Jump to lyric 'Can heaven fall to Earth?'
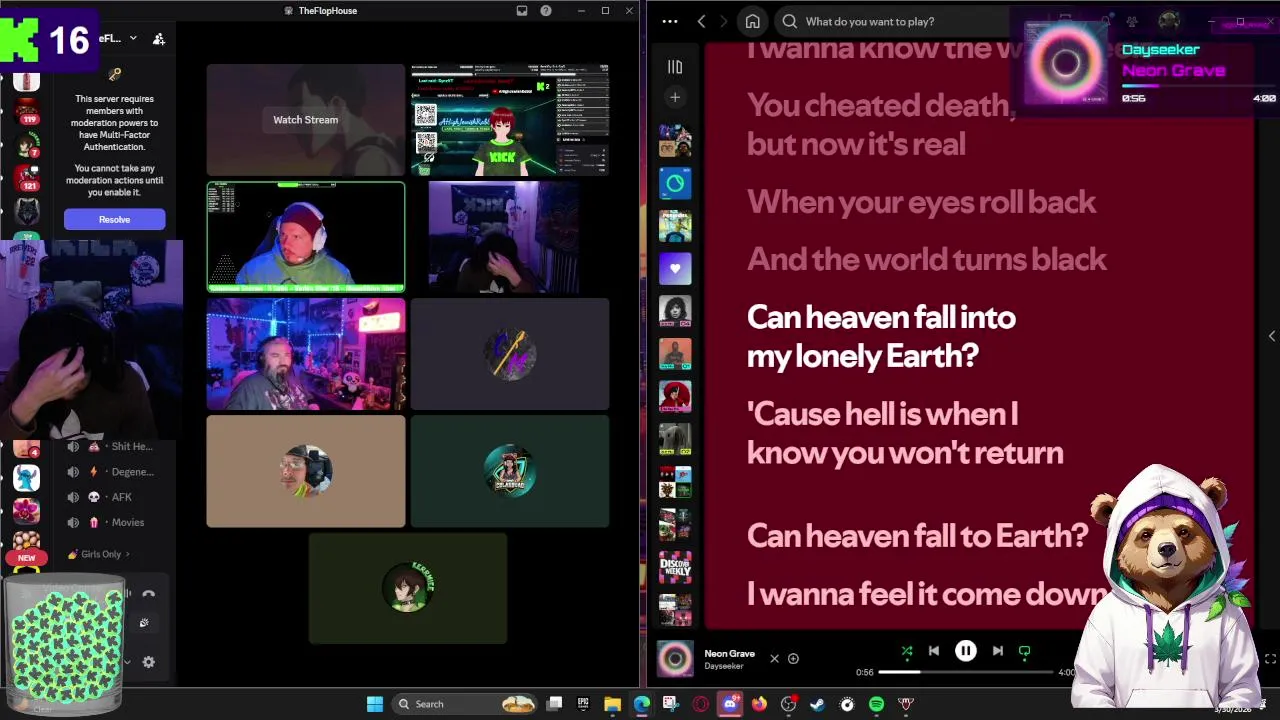Viewport: 1280px width, 720px height. [x=917, y=536]
